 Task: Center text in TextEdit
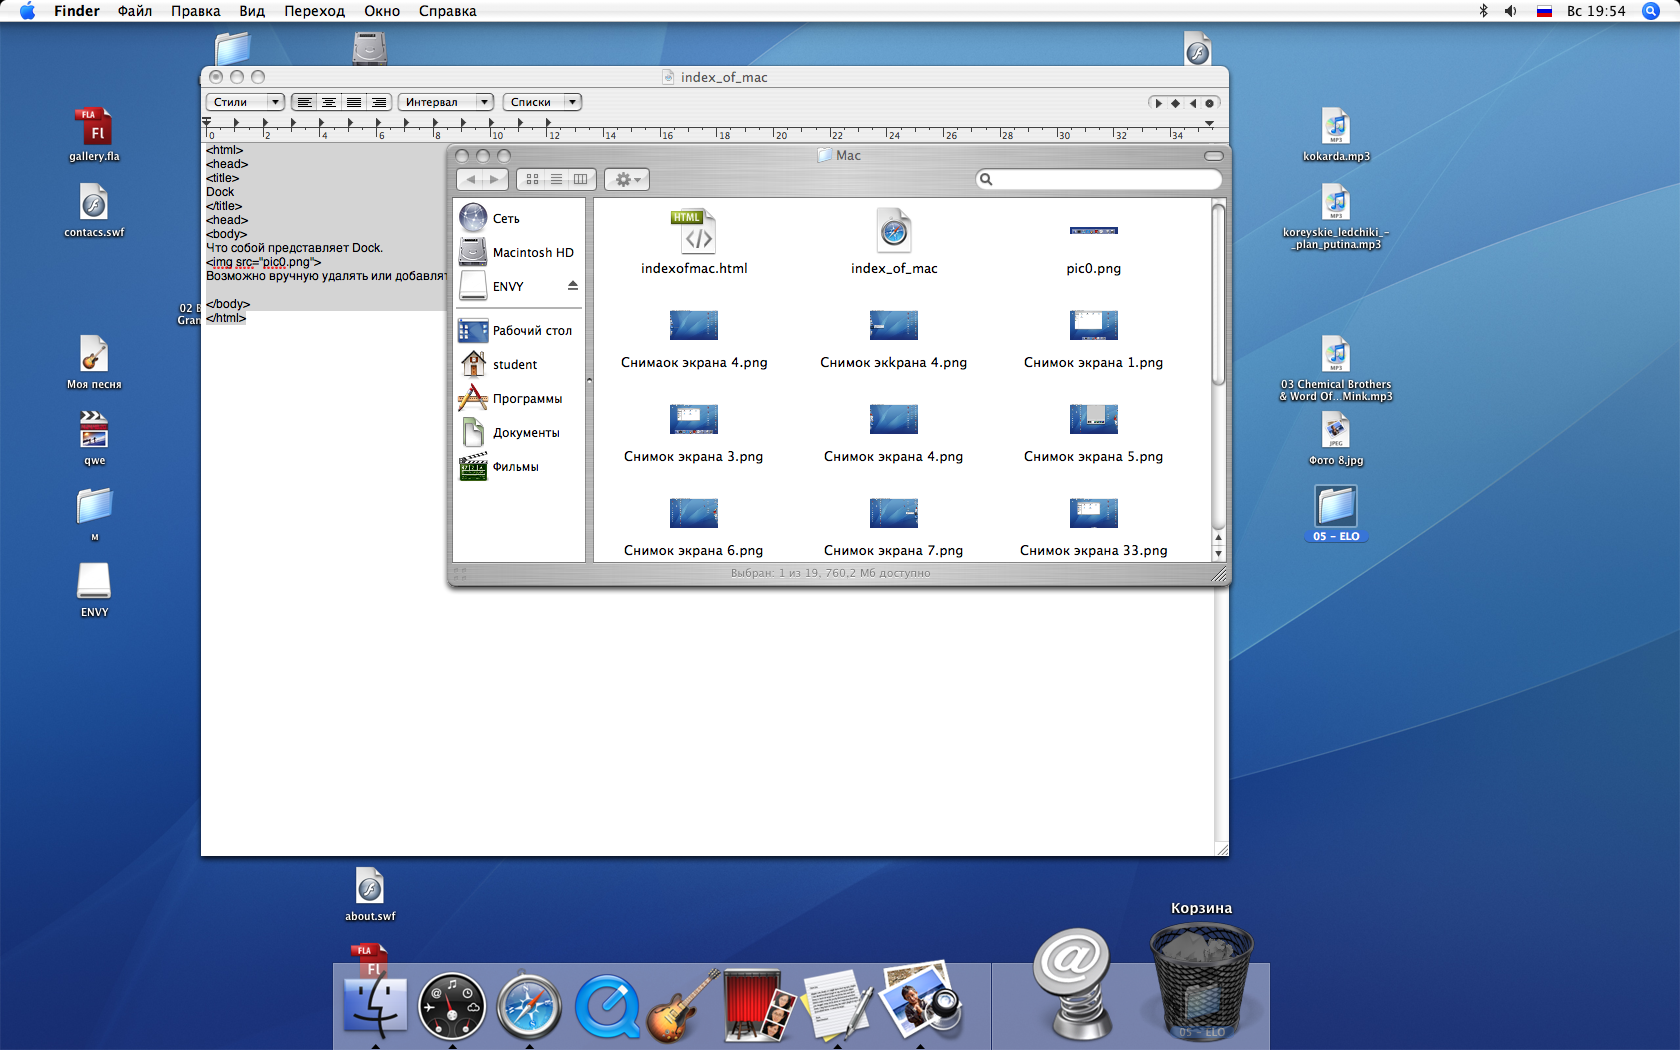pyautogui.click(x=329, y=102)
